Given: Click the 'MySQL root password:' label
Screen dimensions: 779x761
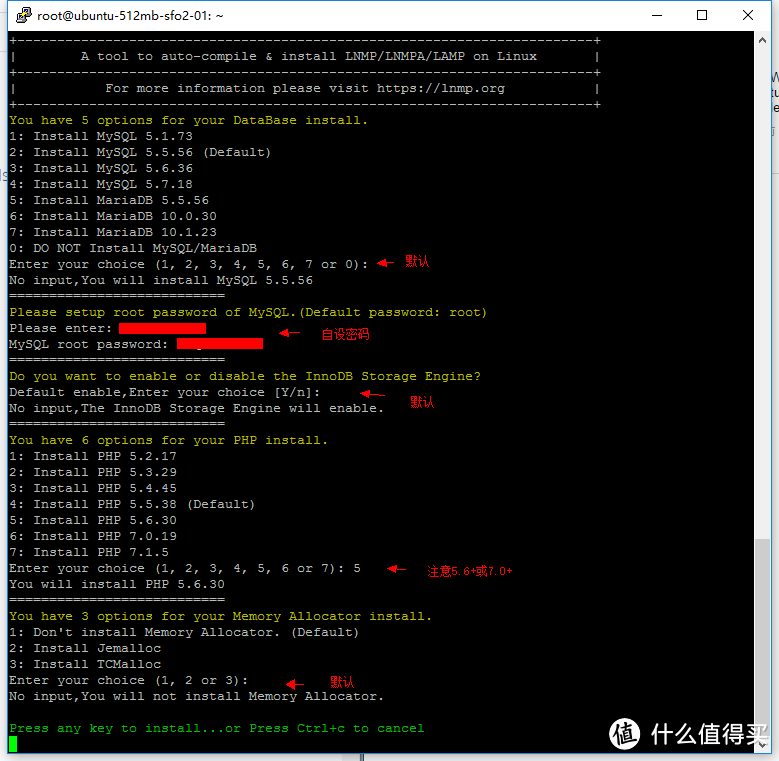Looking at the screenshot, I should click(x=88, y=344).
